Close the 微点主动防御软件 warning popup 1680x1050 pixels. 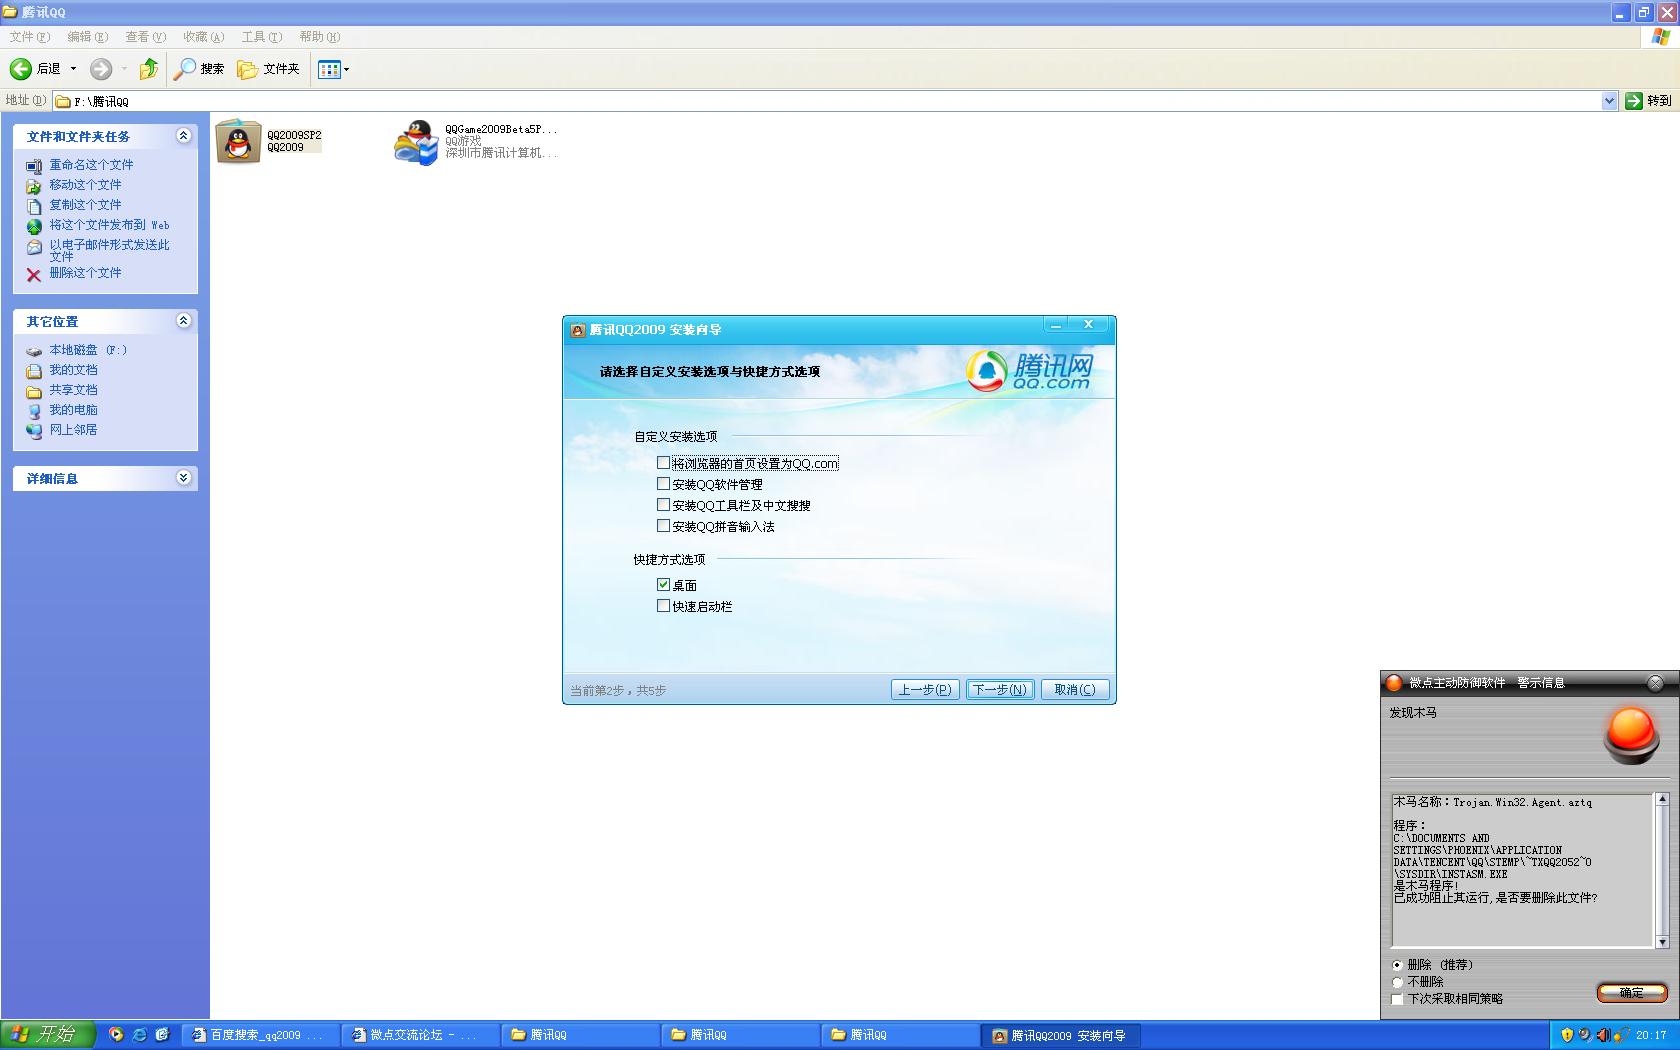[1655, 683]
